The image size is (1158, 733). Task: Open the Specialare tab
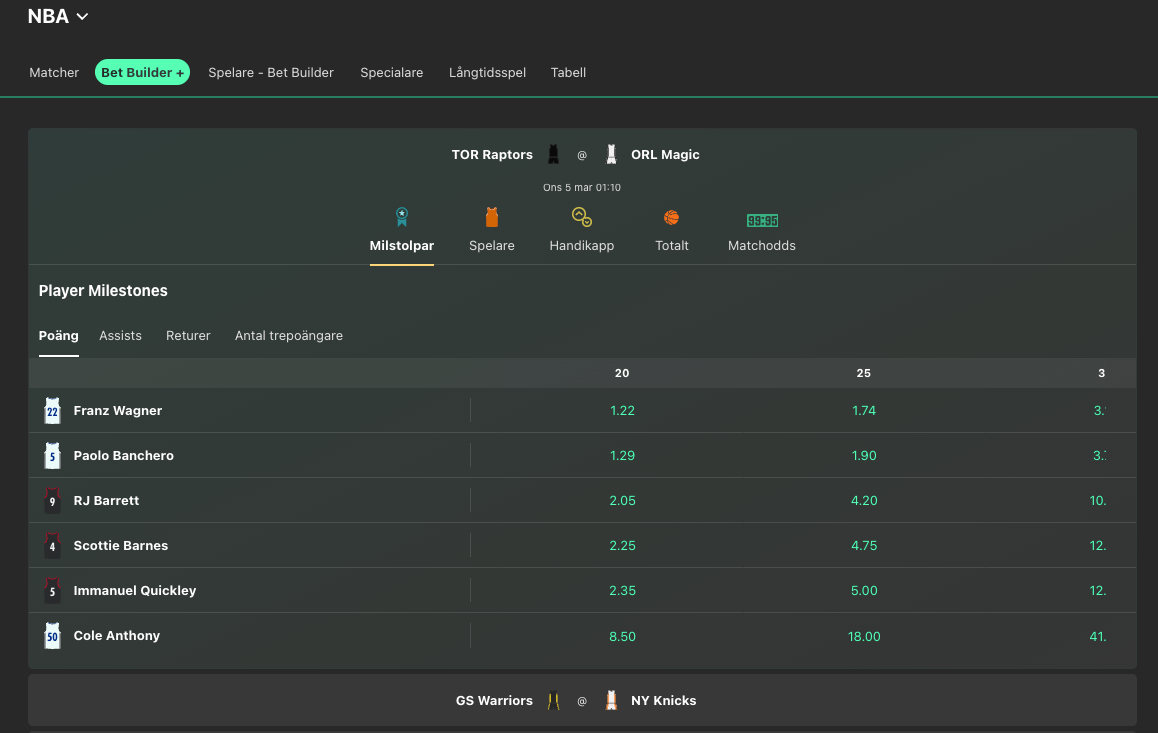tap(392, 72)
